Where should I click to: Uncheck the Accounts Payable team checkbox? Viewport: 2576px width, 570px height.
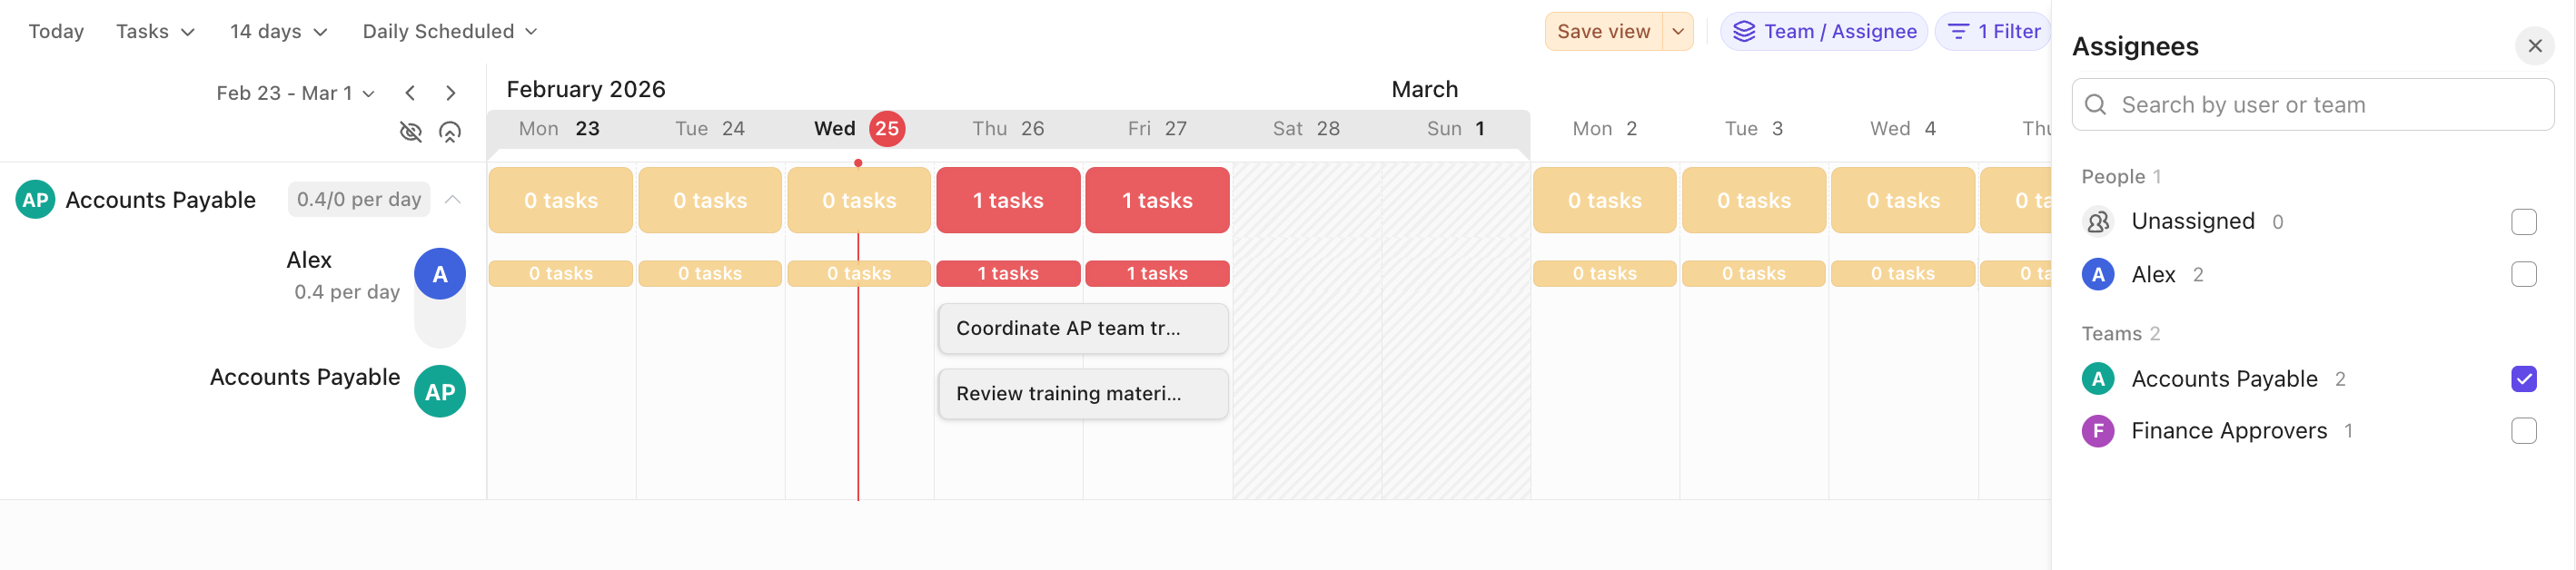coord(2525,378)
